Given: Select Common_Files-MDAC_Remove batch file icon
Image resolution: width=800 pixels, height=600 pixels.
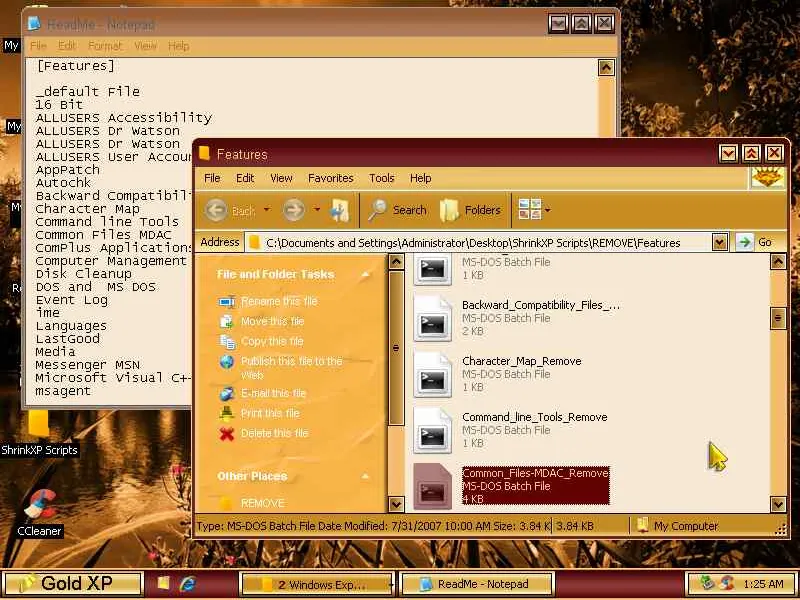Looking at the screenshot, I should [x=432, y=486].
